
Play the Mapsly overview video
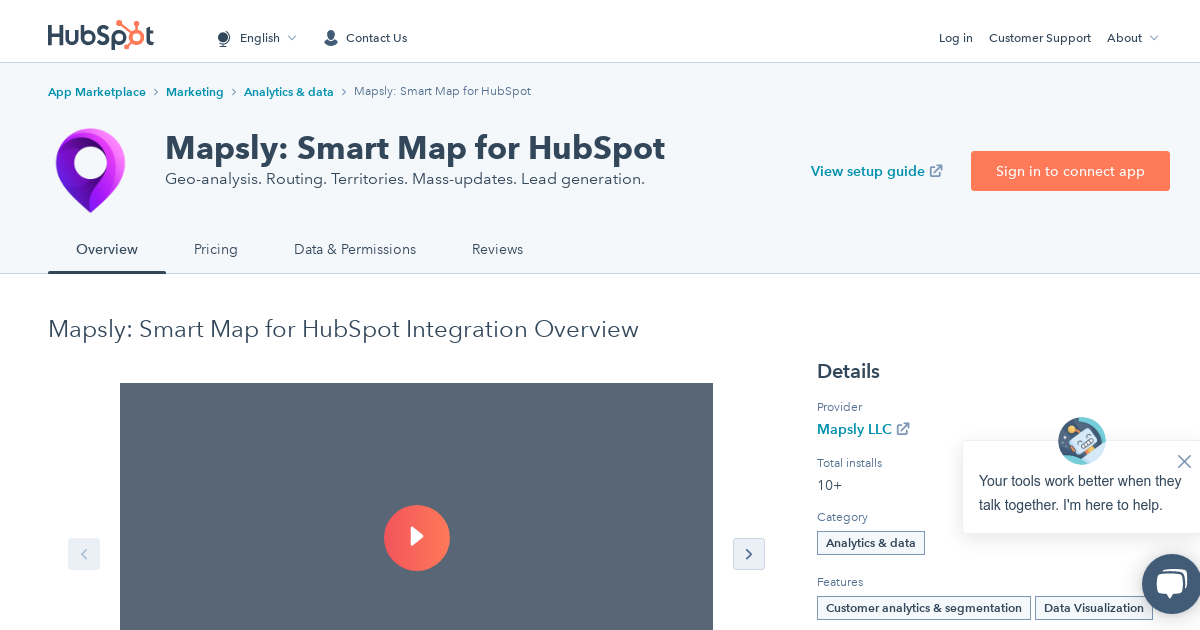point(417,538)
